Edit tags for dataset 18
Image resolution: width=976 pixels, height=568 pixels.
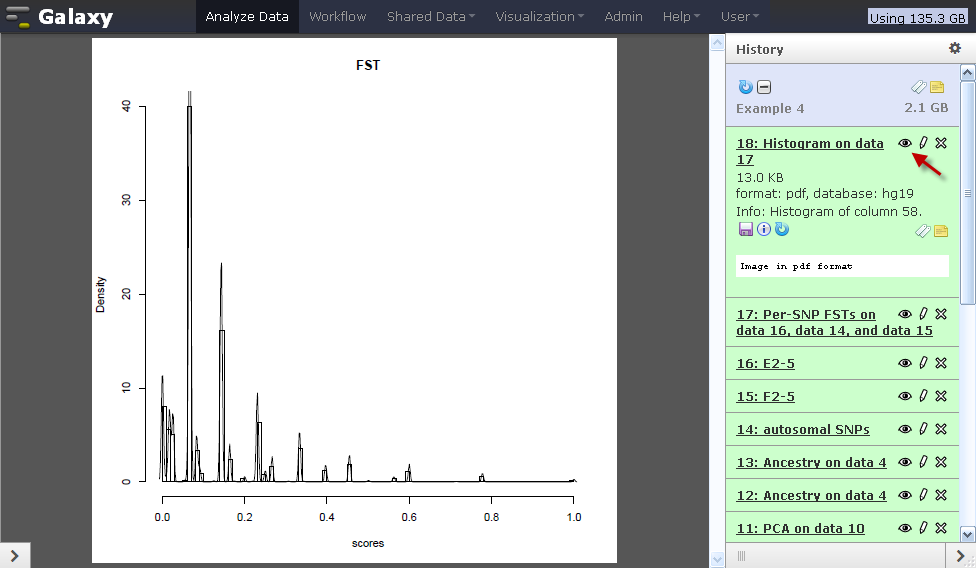coord(923,231)
